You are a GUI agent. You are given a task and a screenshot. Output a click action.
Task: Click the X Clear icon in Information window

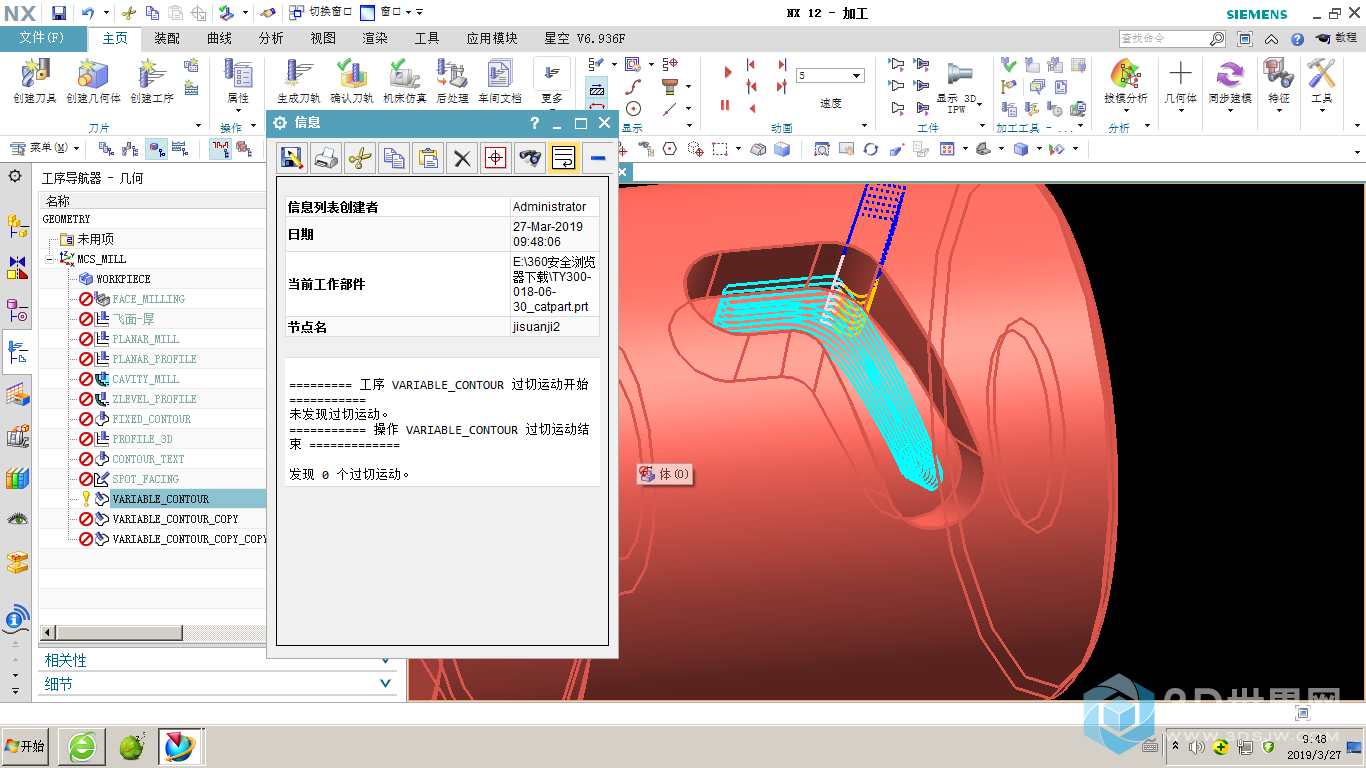click(x=461, y=158)
